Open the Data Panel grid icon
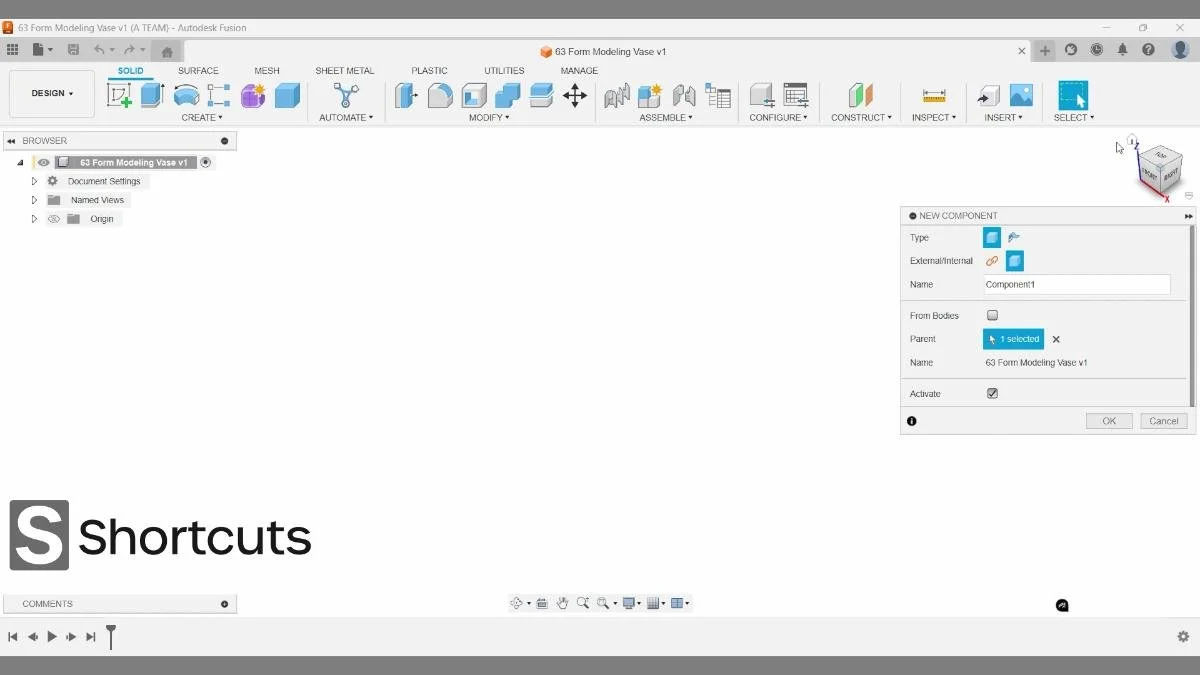This screenshot has width=1200, height=675. click(12, 49)
